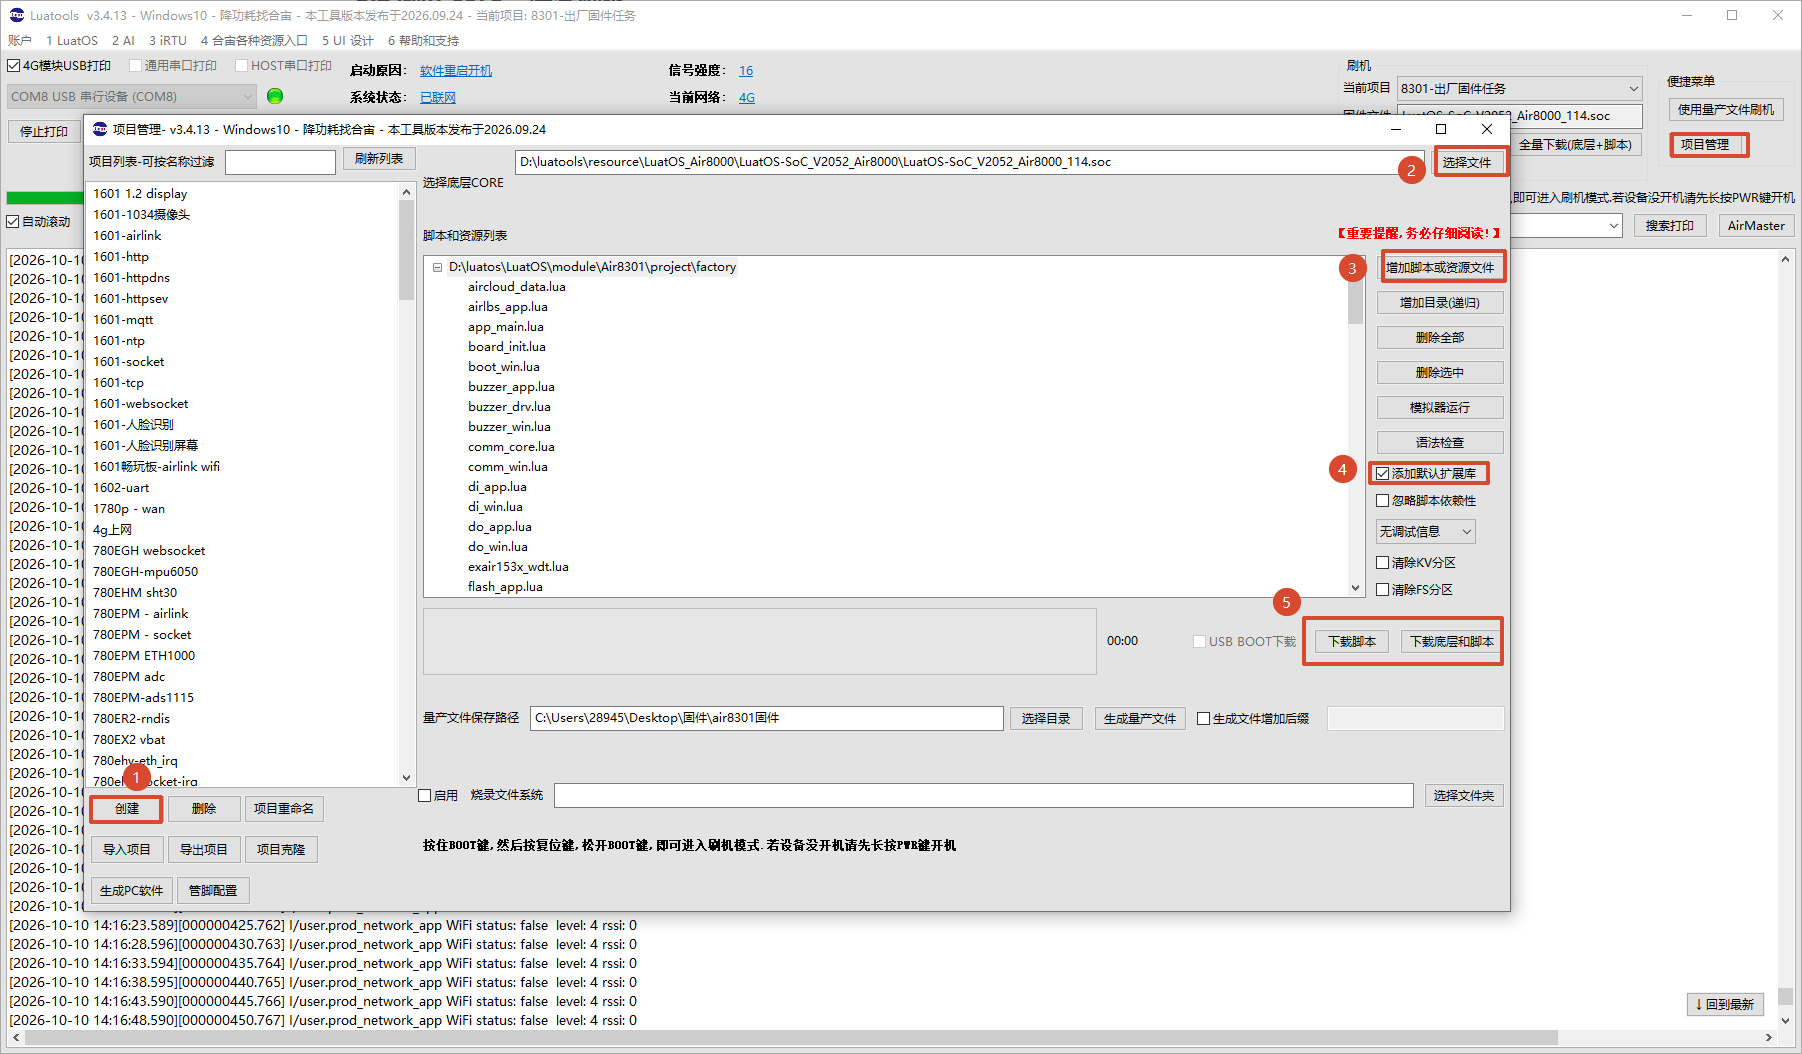Image resolution: width=1802 pixels, height=1054 pixels.
Task: Click the project name filter input field
Action: tap(280, 161)
